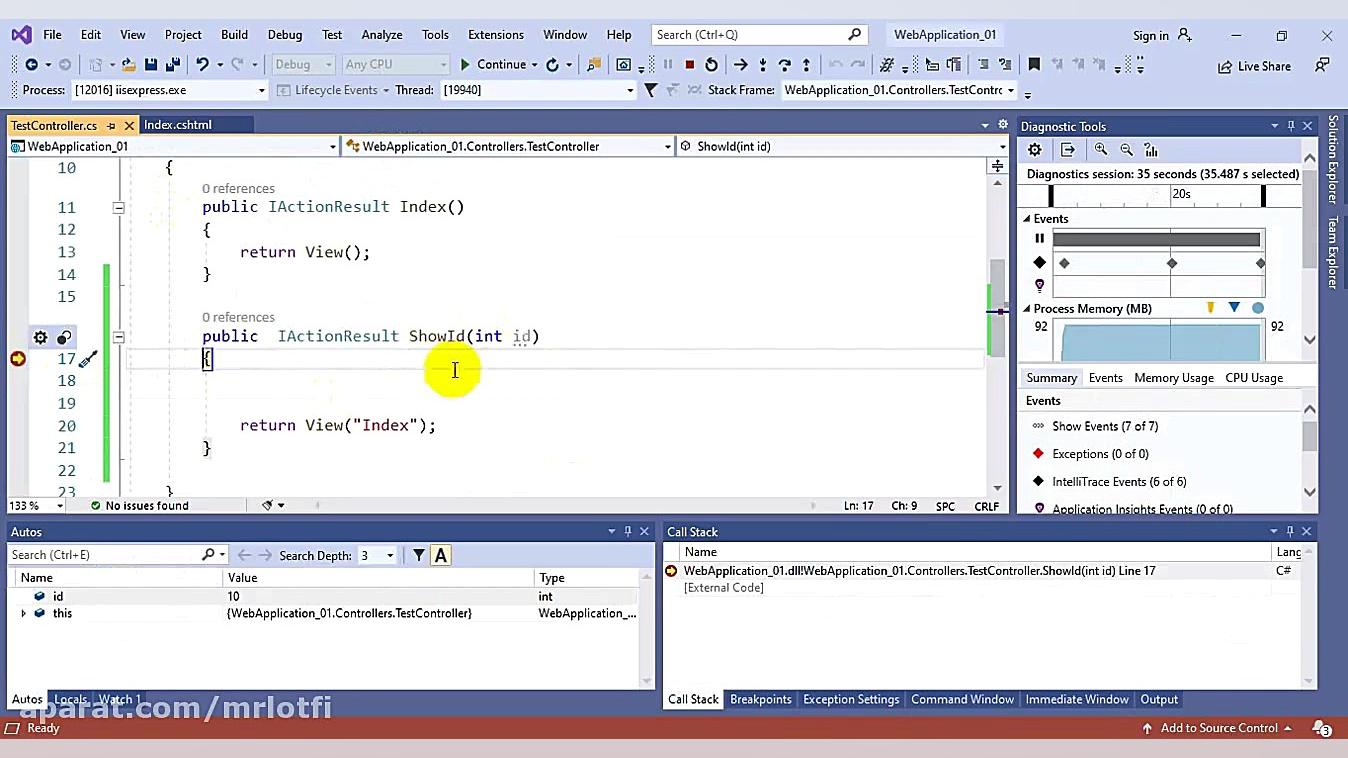Click breakpoint marker on line 17
Screen dimensions: 1348x758
(18, 359)
